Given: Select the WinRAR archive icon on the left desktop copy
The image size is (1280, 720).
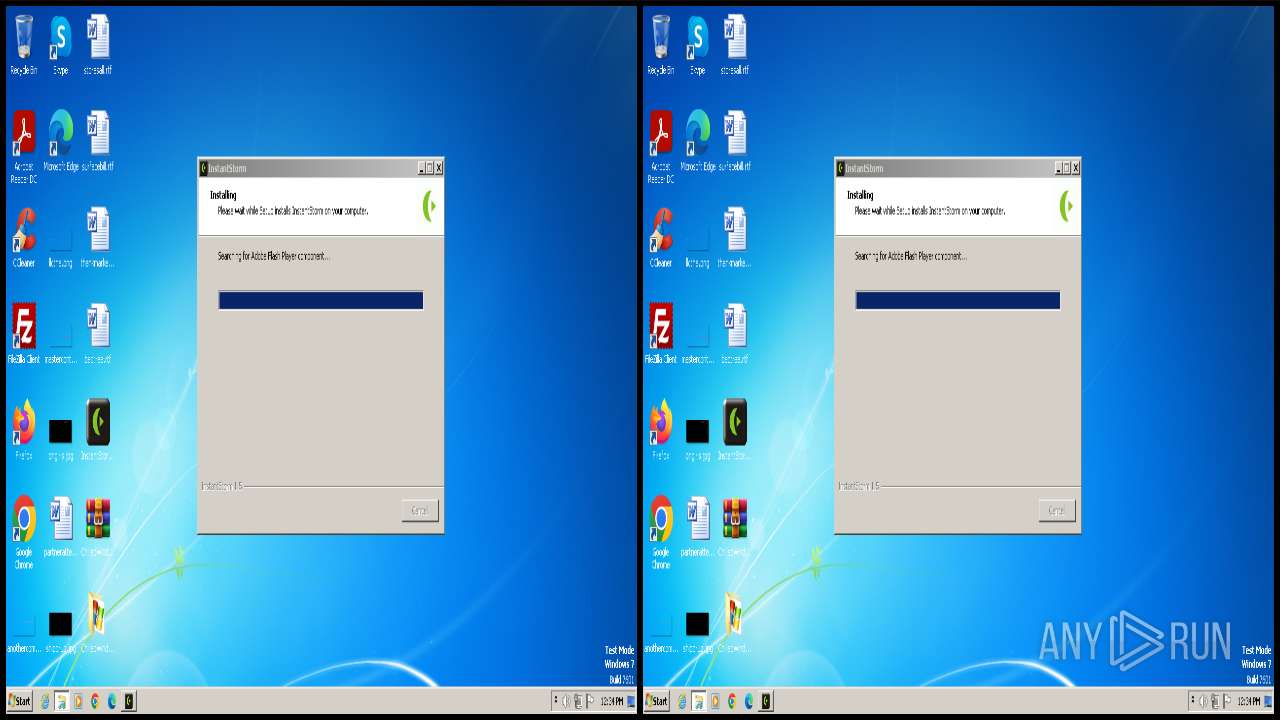Looking at the screenshot, I should click(98, 526).
